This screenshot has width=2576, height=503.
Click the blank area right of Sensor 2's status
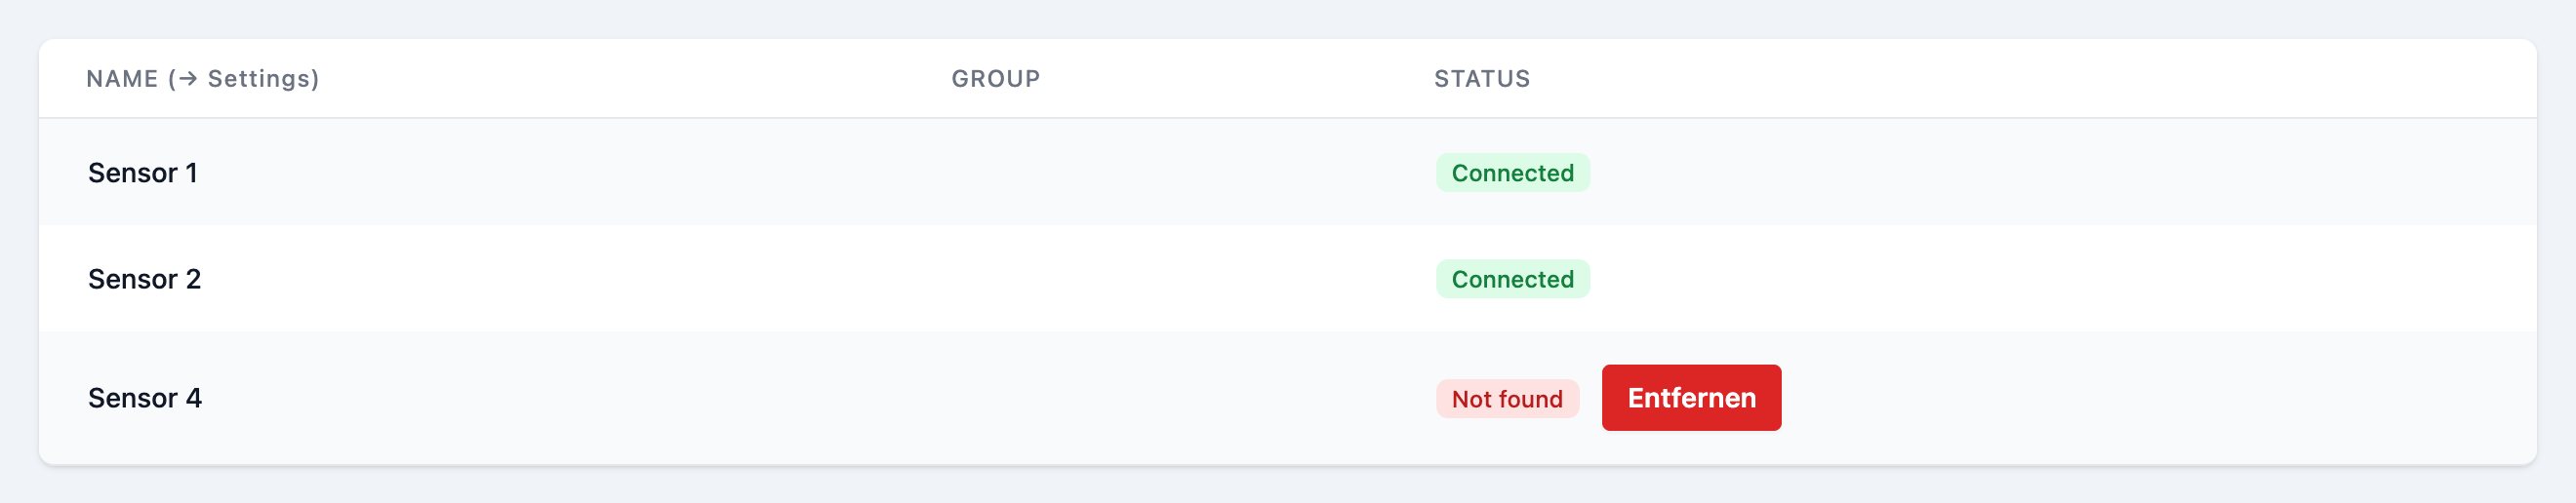(x=2060, y=279)
